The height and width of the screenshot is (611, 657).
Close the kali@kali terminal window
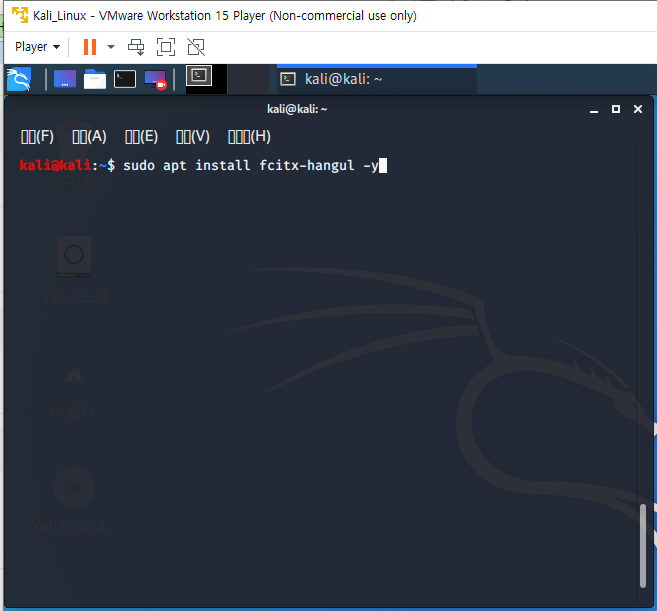638,109
